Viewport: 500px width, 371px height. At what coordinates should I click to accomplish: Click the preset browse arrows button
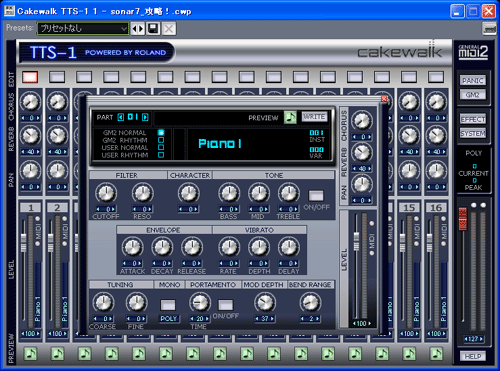coord(138,29)
